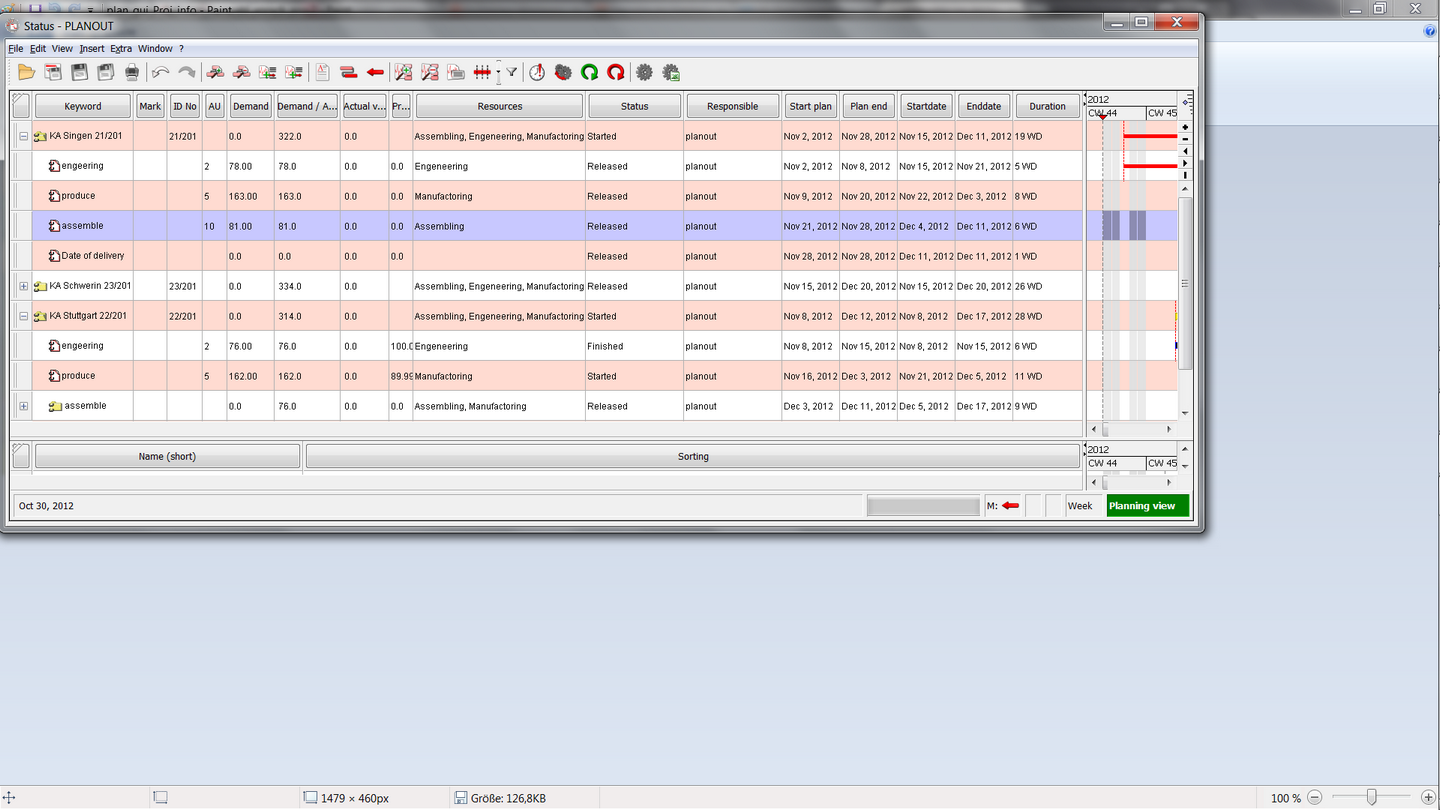Click the chart with red minus toolbar icon
Viewport: 1440px width, 810px height.
(x=430, y=72)
